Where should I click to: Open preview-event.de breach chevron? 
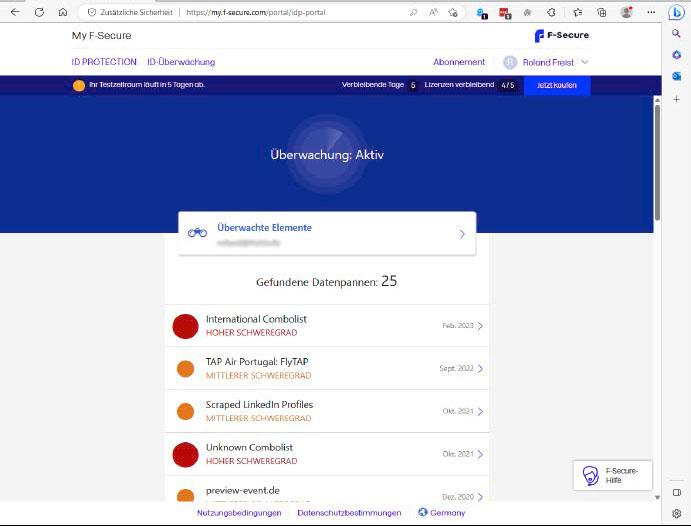pos(480,496)
